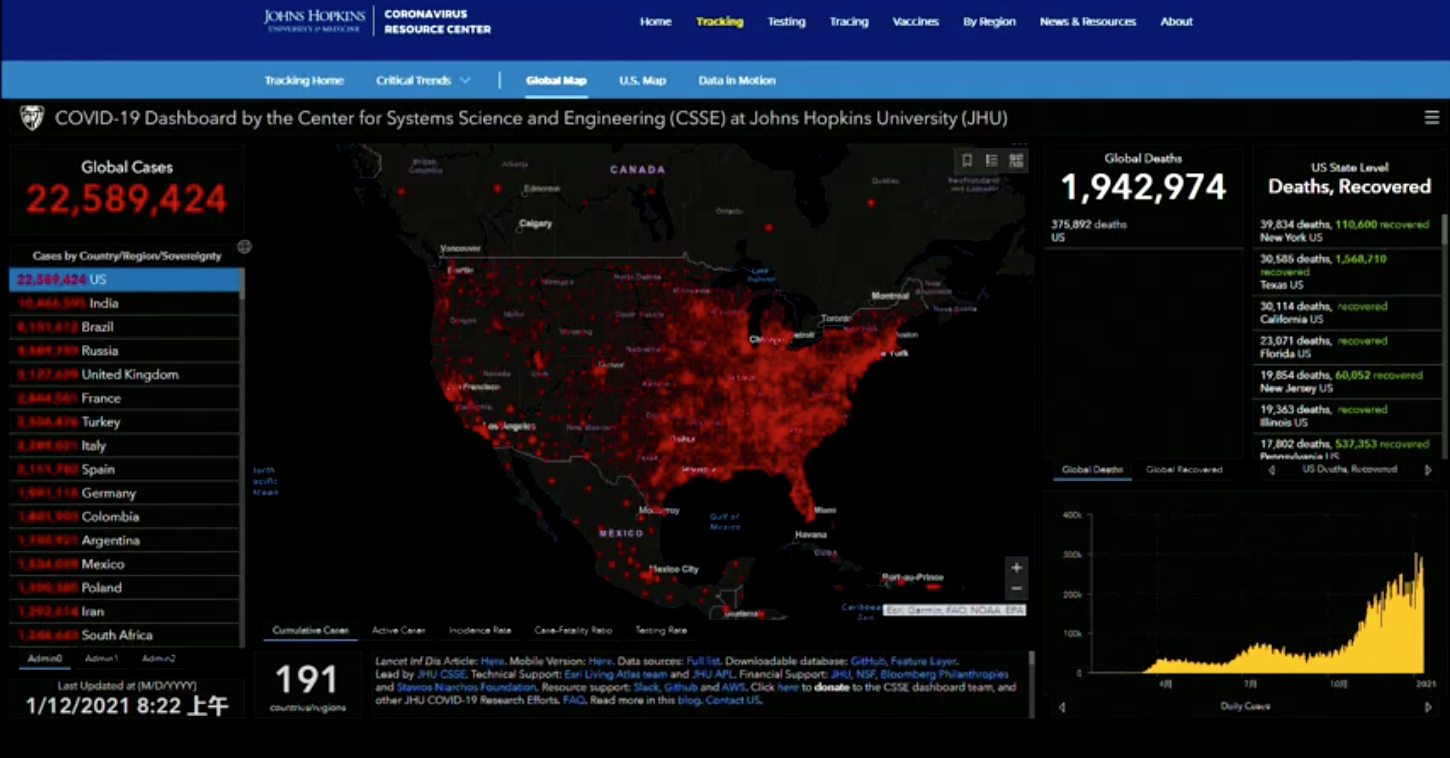Switch to the Data in Motion tab

(737, 80)
